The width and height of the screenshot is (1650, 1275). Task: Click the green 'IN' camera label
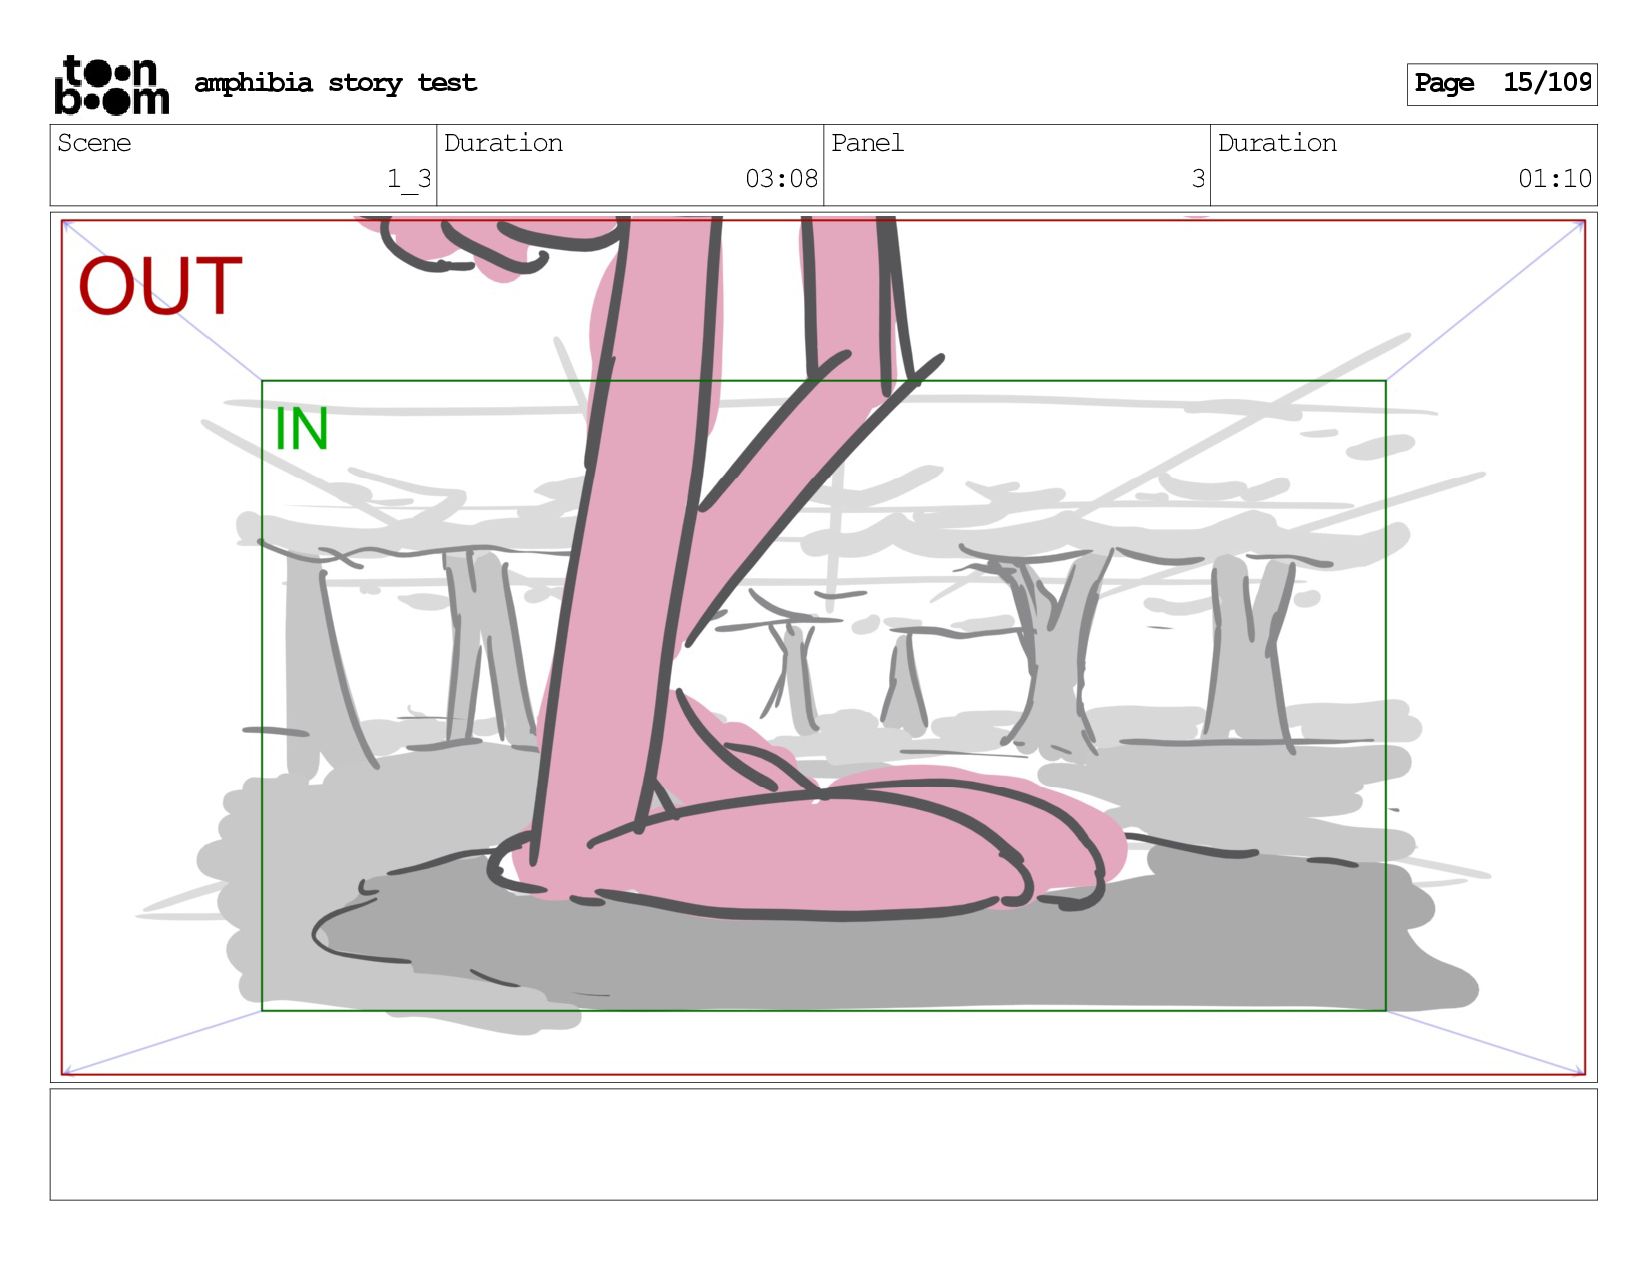click(x=301, y=429)
